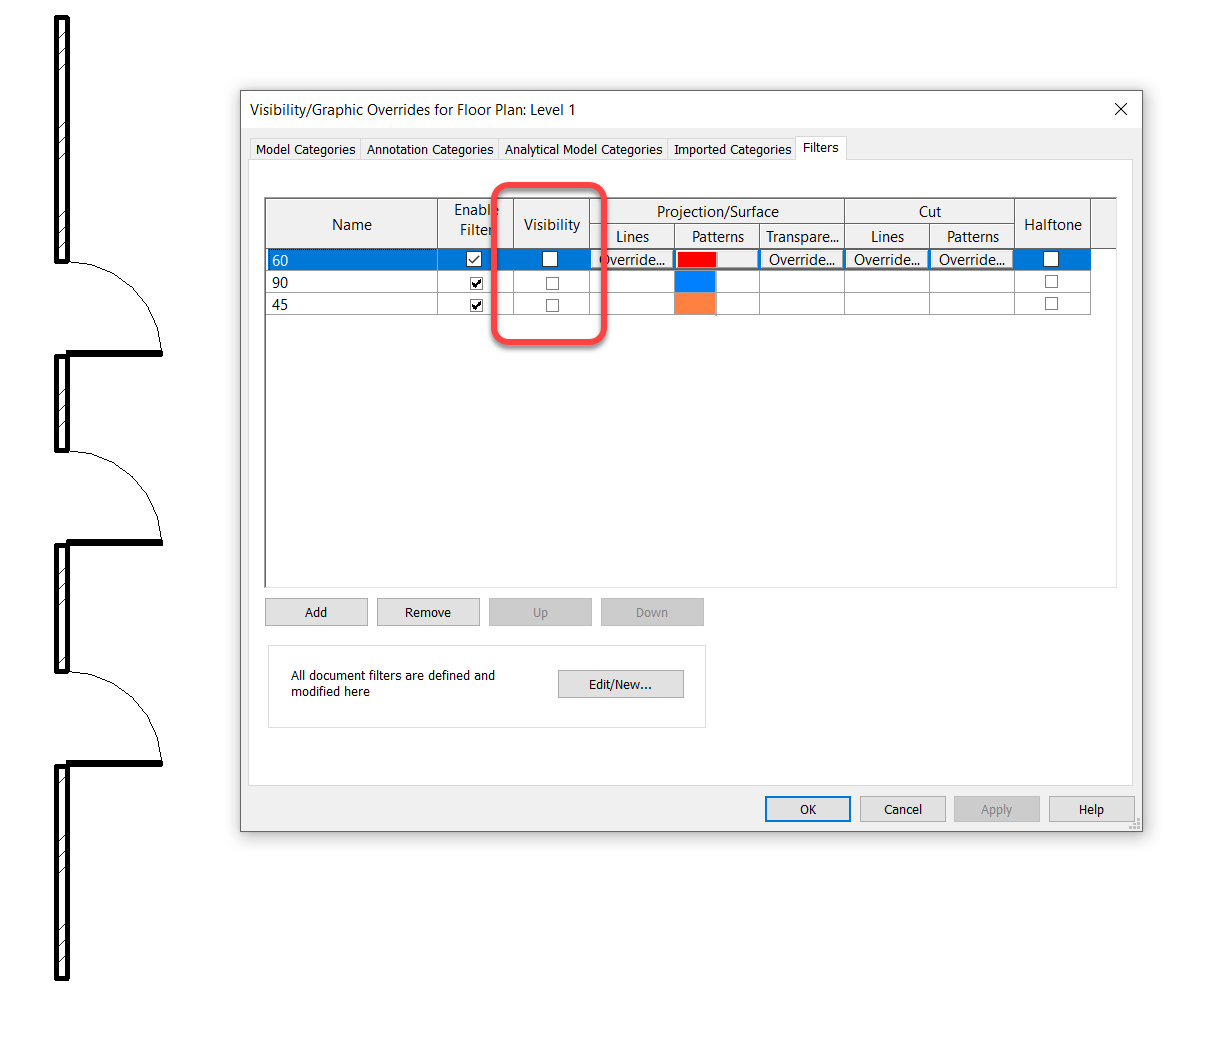Click Edit/New to modify document filters
The image size is (1227, 1045).
click(620, 683)
